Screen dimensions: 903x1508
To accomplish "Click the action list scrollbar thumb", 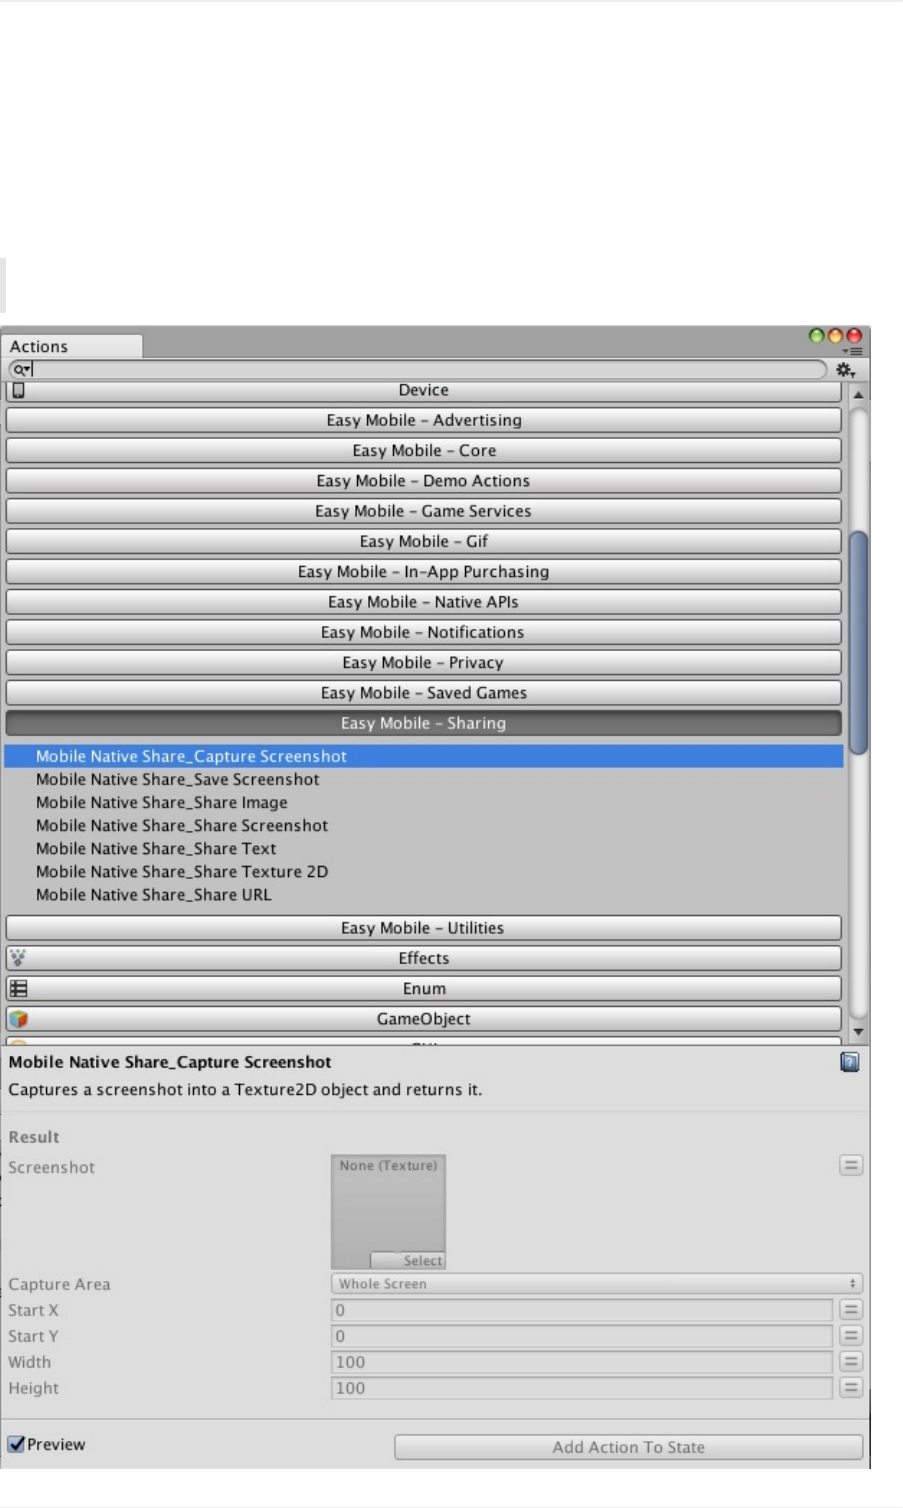I will tap(858, 642).
